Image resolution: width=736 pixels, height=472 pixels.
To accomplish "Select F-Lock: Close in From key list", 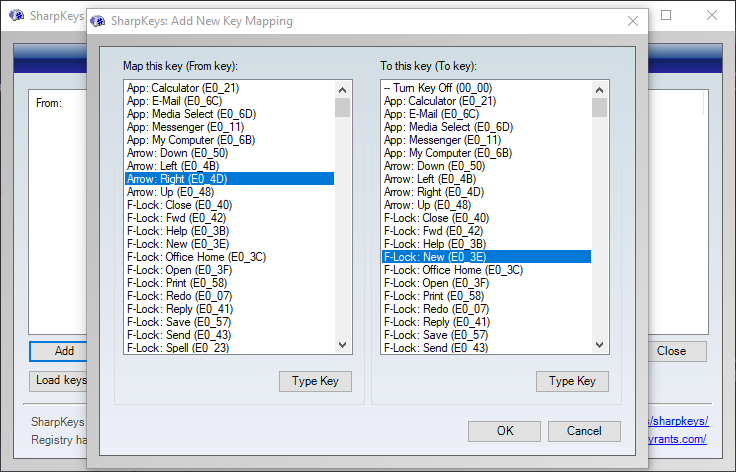I will click(x=230, y=205).
